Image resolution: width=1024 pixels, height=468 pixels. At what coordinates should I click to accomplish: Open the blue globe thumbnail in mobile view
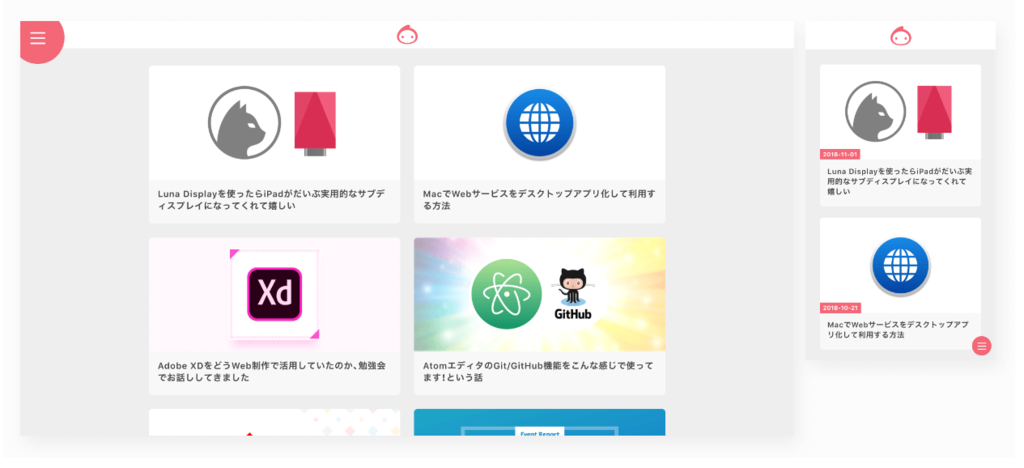pyautogui.click(x=900, y=266)
